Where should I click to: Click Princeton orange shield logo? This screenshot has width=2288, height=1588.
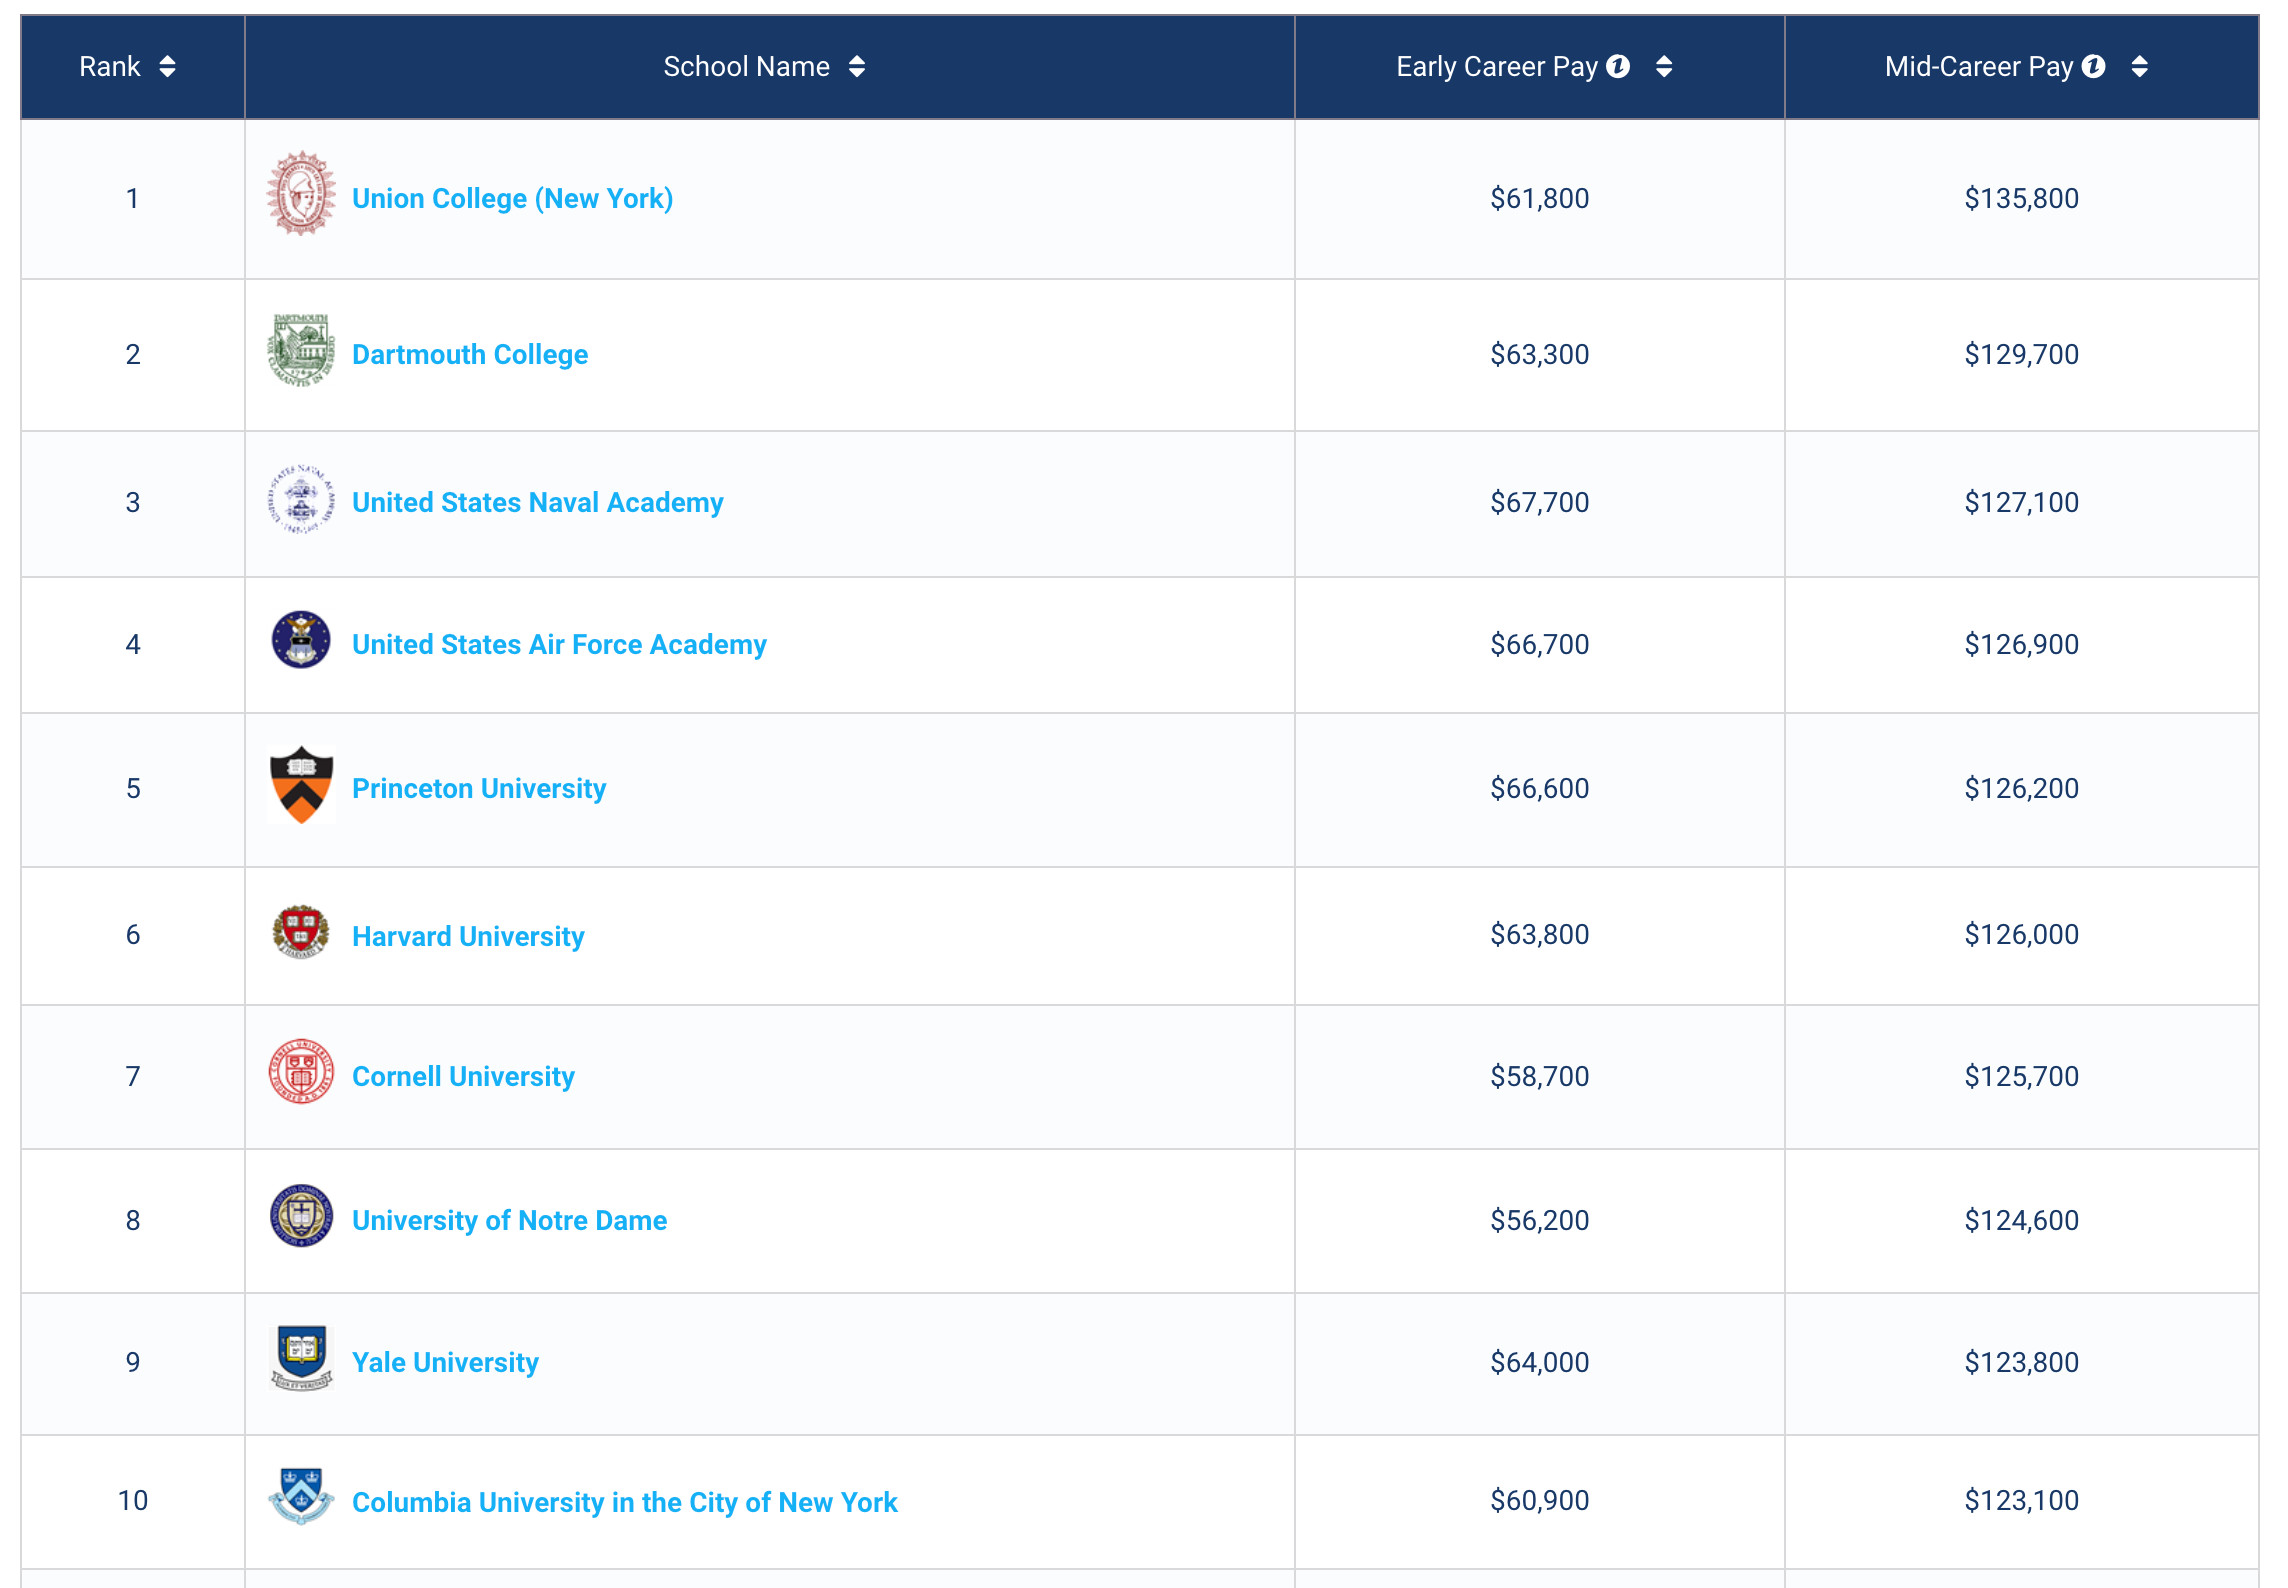[301, 785]
